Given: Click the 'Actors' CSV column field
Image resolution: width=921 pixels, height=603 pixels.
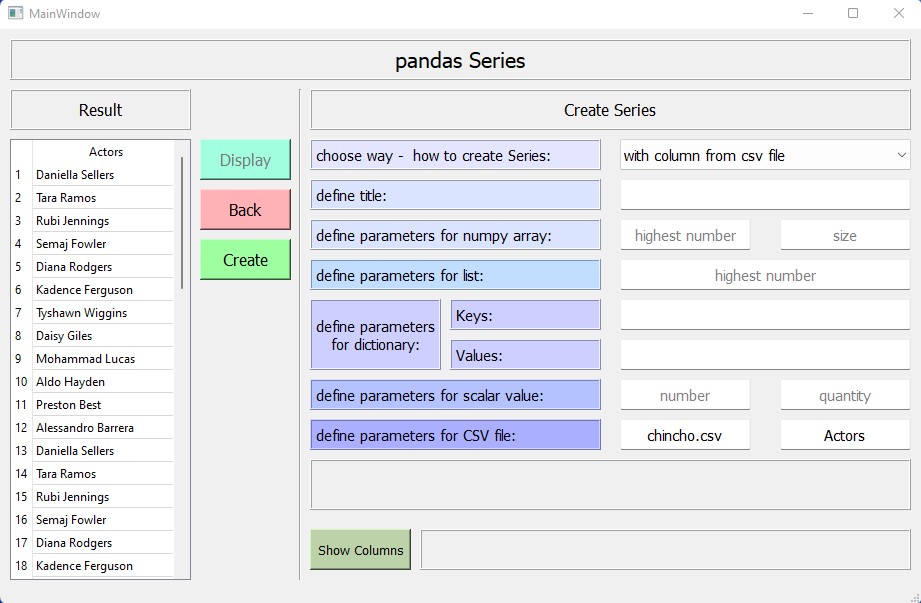Looking at the screenshot, I should coord(844,435).
